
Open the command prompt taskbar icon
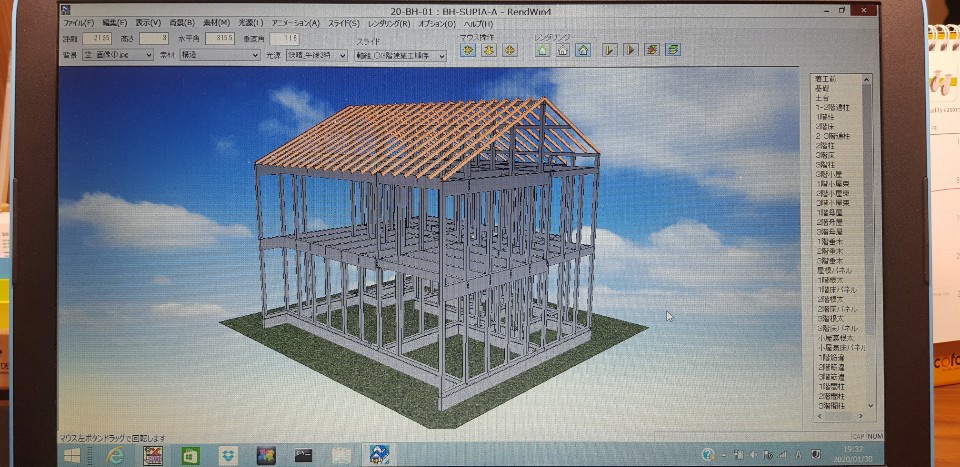(x=304, y=455)
